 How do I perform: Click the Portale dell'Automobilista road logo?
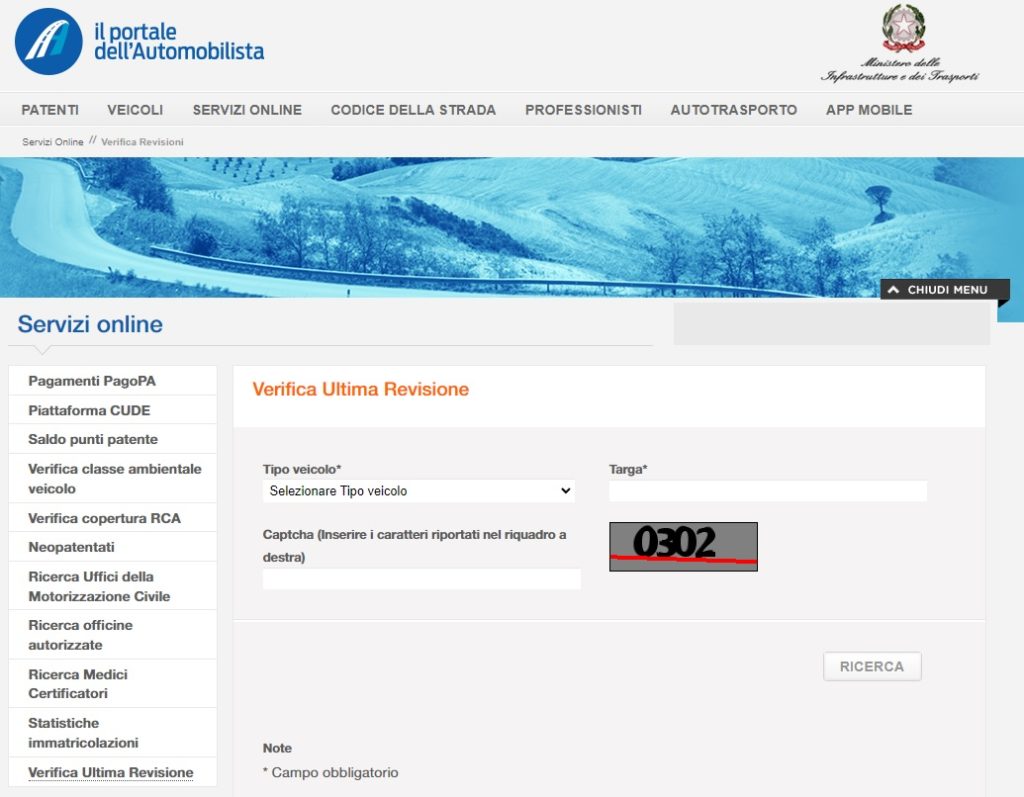[x=49, y=41]
